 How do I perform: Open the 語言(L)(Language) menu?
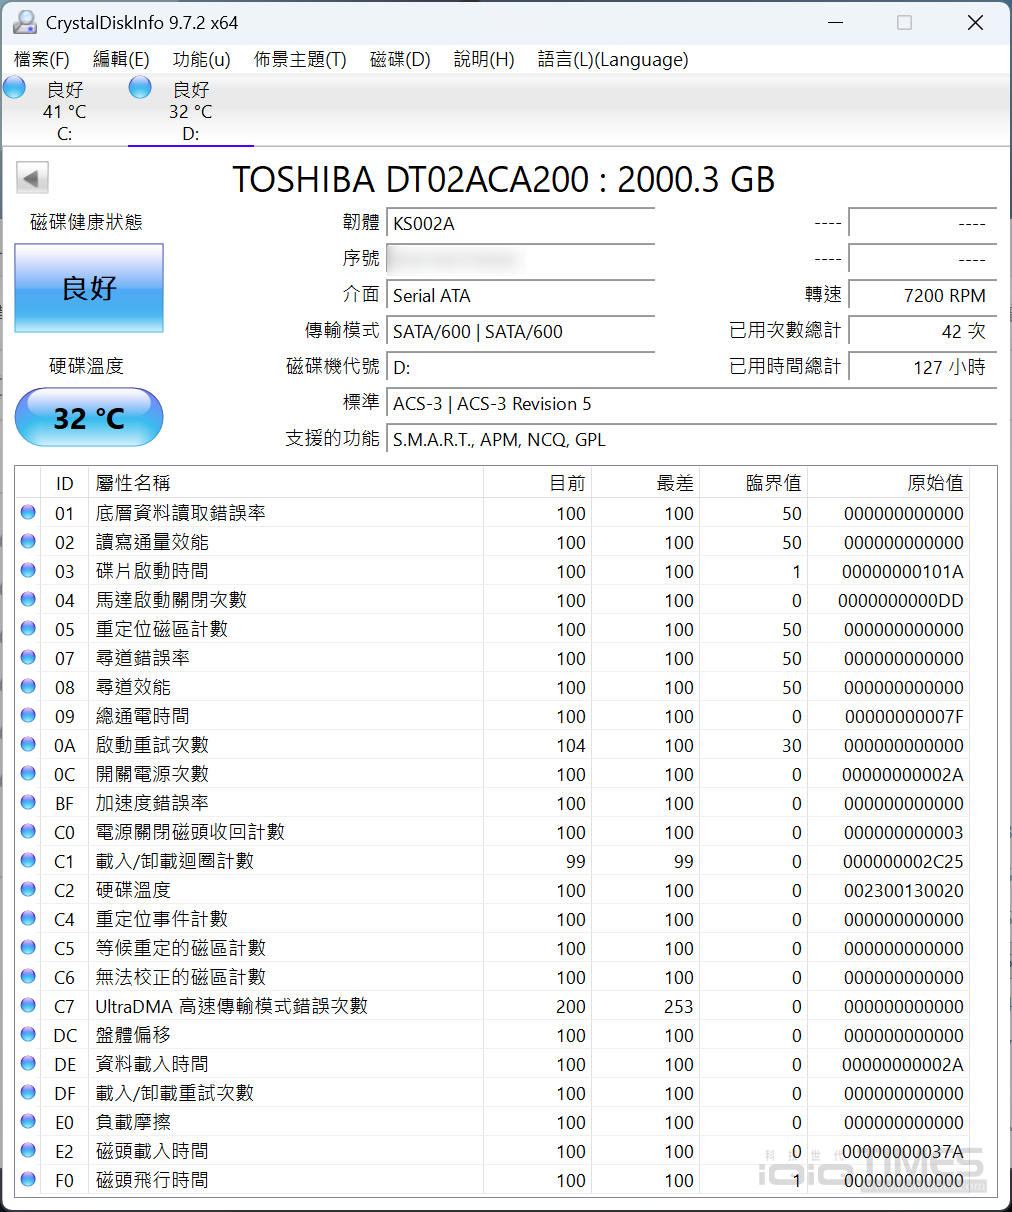[x=612, y=60]
